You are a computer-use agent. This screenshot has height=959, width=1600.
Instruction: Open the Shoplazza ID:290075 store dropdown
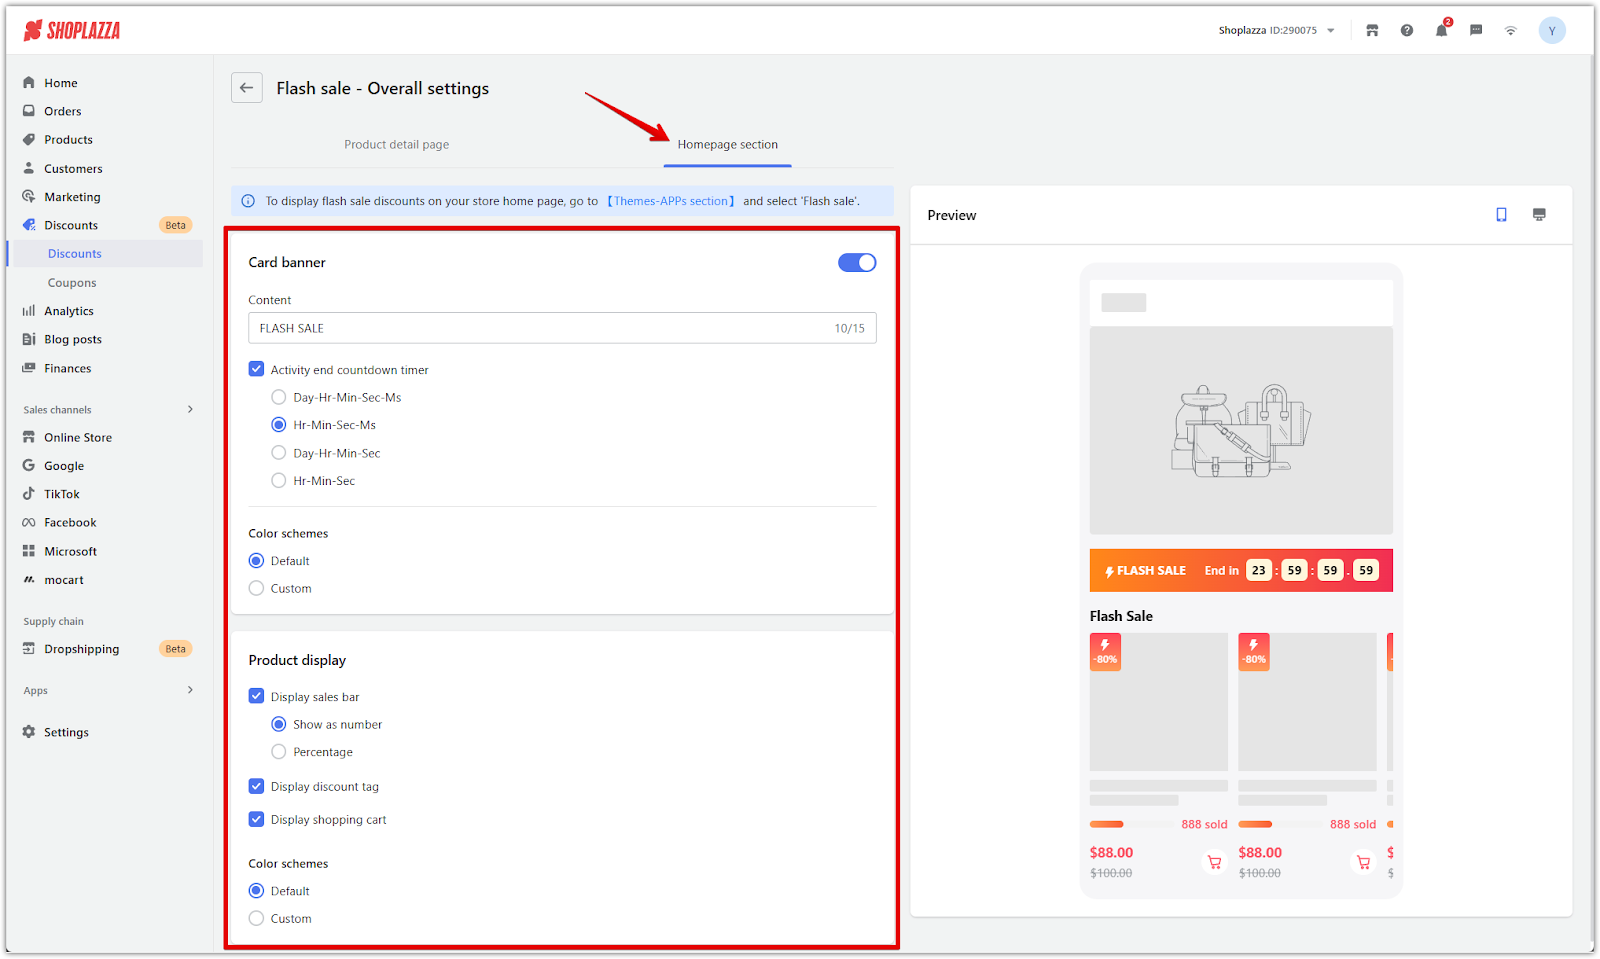pos(1276,31)
